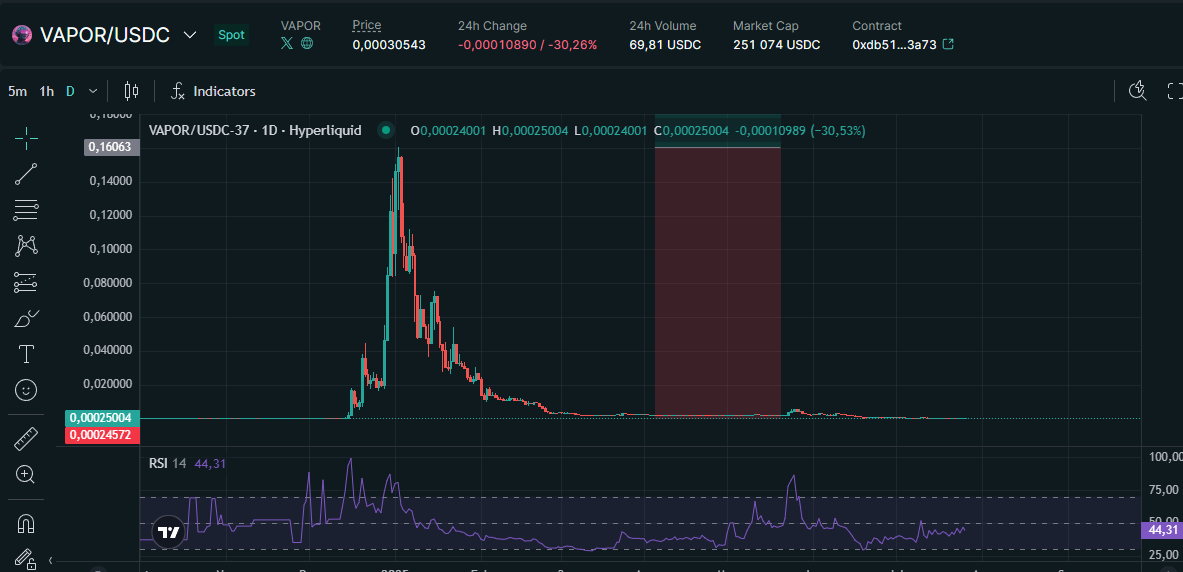Click the contract address 0xdb51...3a73

[894, 45]
